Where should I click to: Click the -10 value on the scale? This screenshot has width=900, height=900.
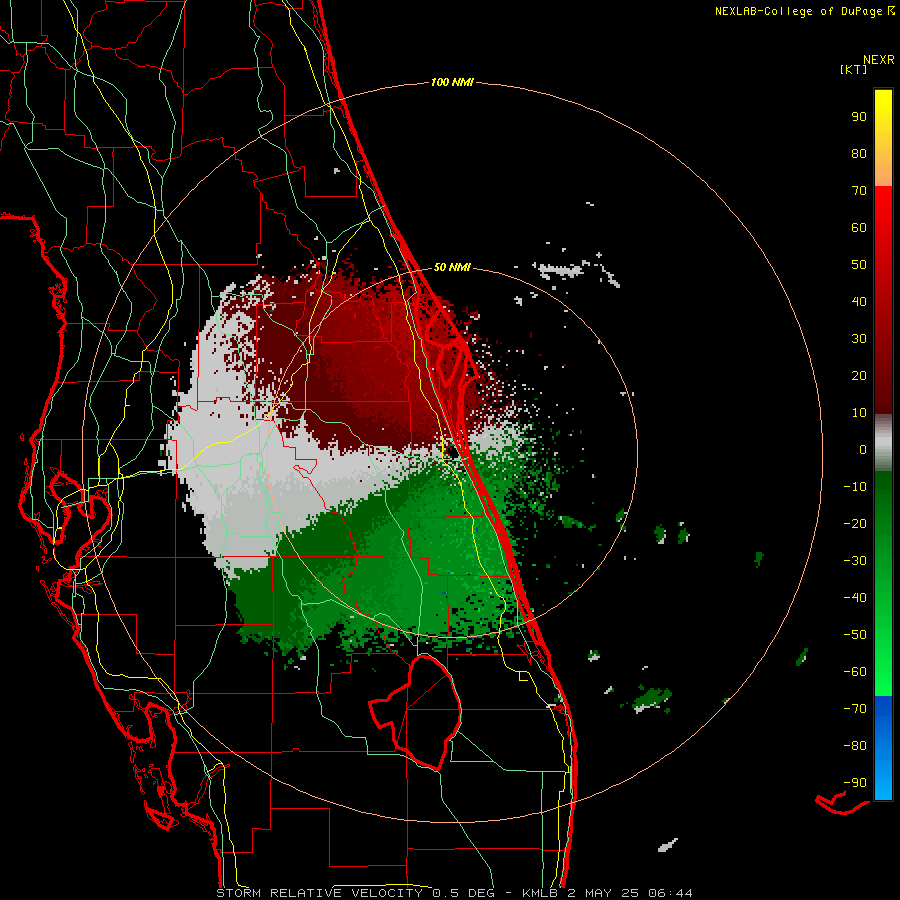(855, 487)
